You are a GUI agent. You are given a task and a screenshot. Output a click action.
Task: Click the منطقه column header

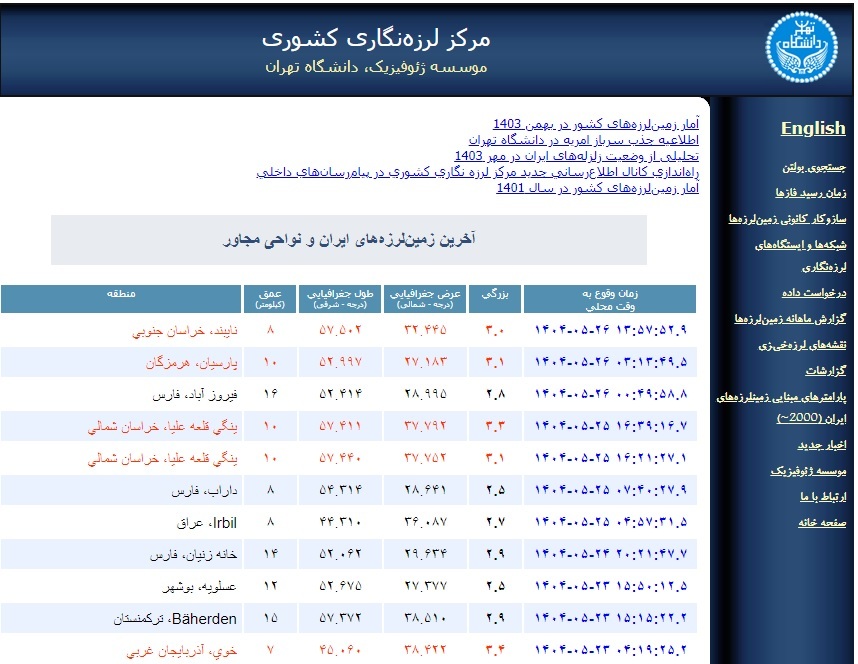coord(121,299)
